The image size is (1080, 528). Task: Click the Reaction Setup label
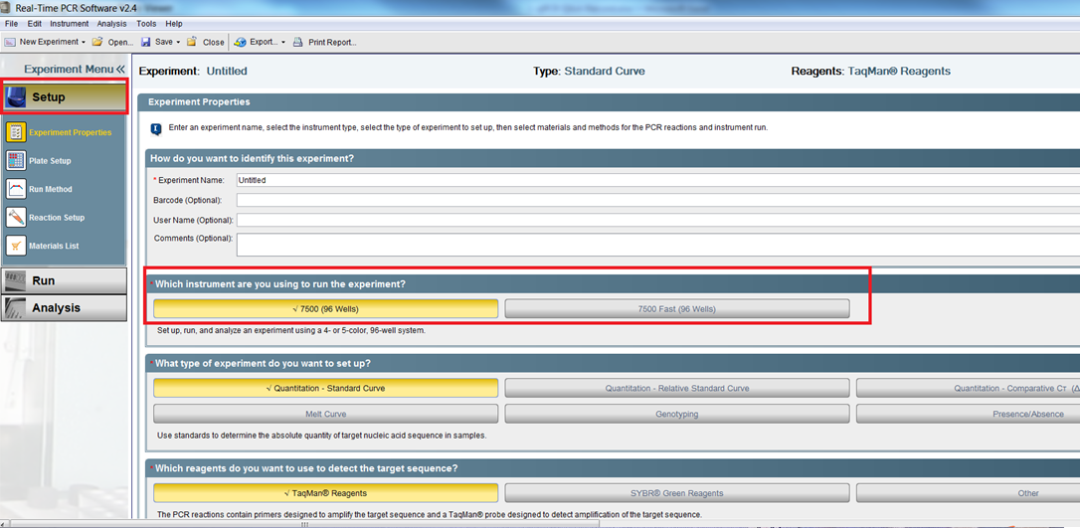[56, 218]
